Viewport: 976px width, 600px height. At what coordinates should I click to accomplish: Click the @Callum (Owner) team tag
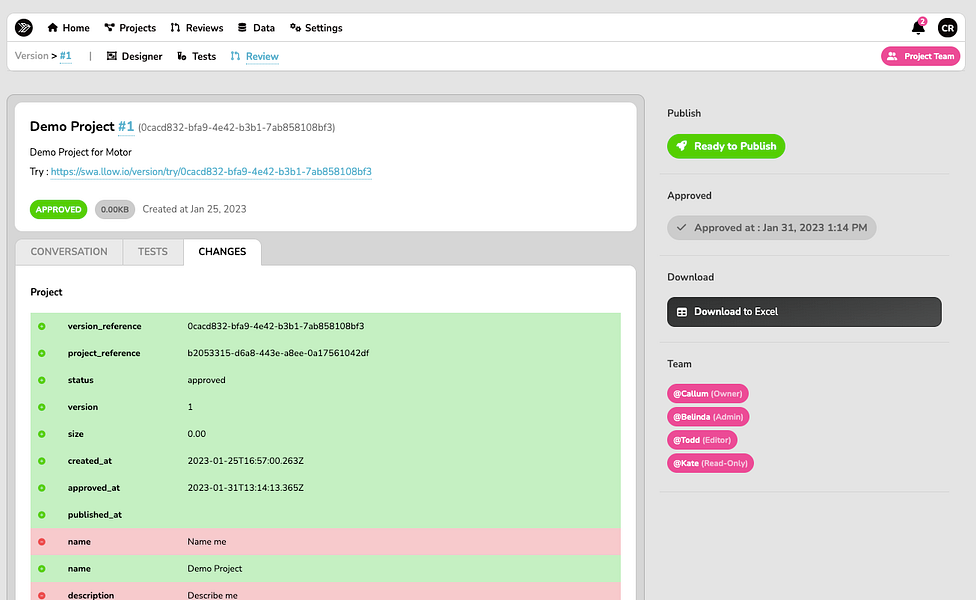[708, 393]
